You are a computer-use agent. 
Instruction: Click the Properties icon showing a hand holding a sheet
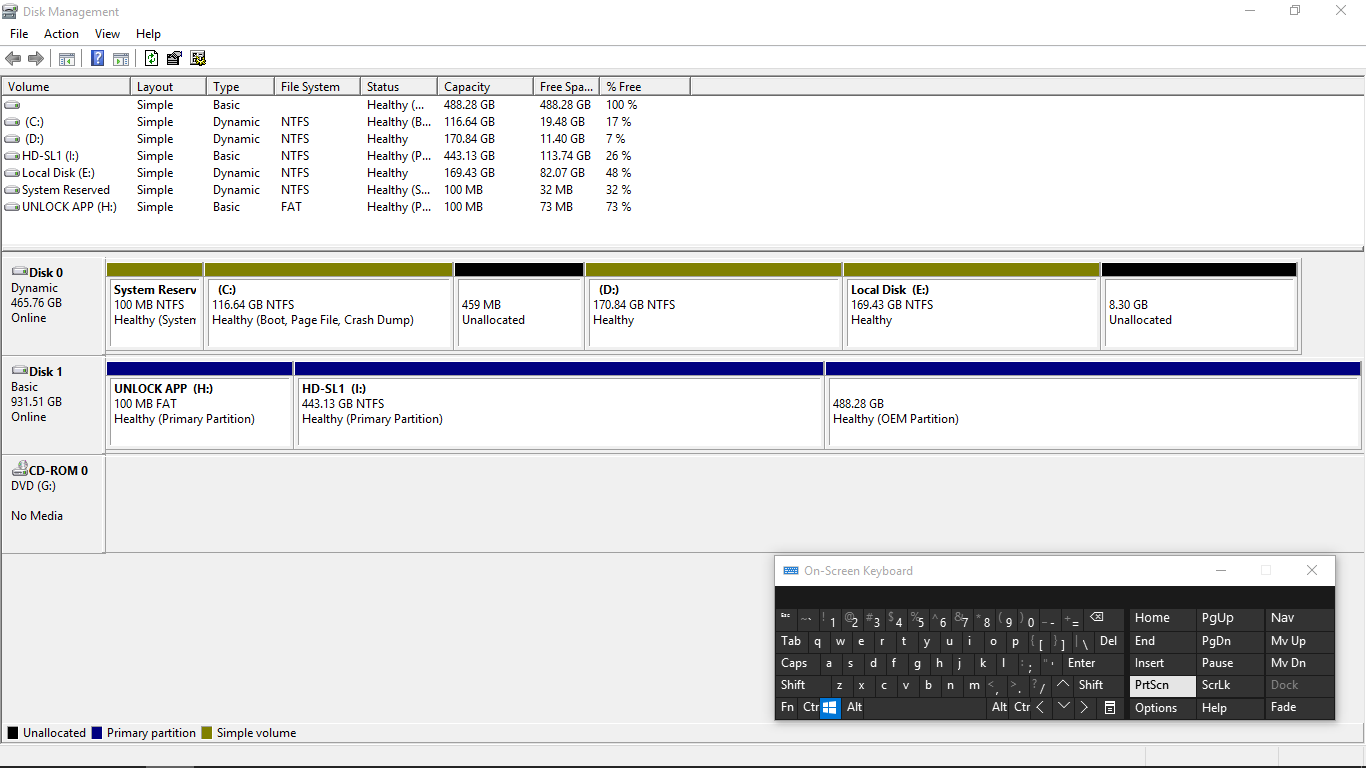(x=175, y=59)
